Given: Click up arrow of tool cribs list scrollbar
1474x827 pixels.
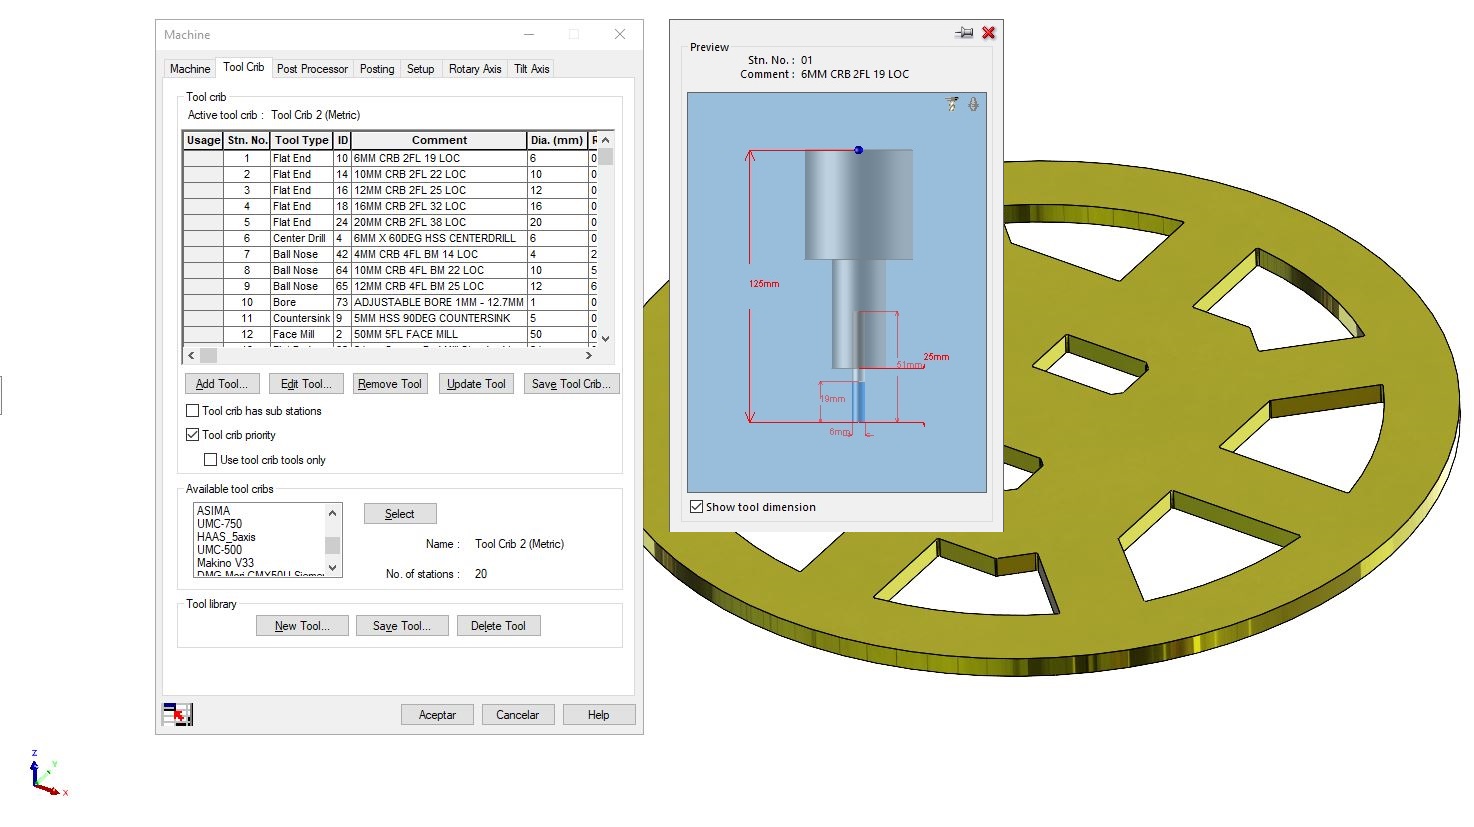Looking at the screenshot, I should (332, 513).
